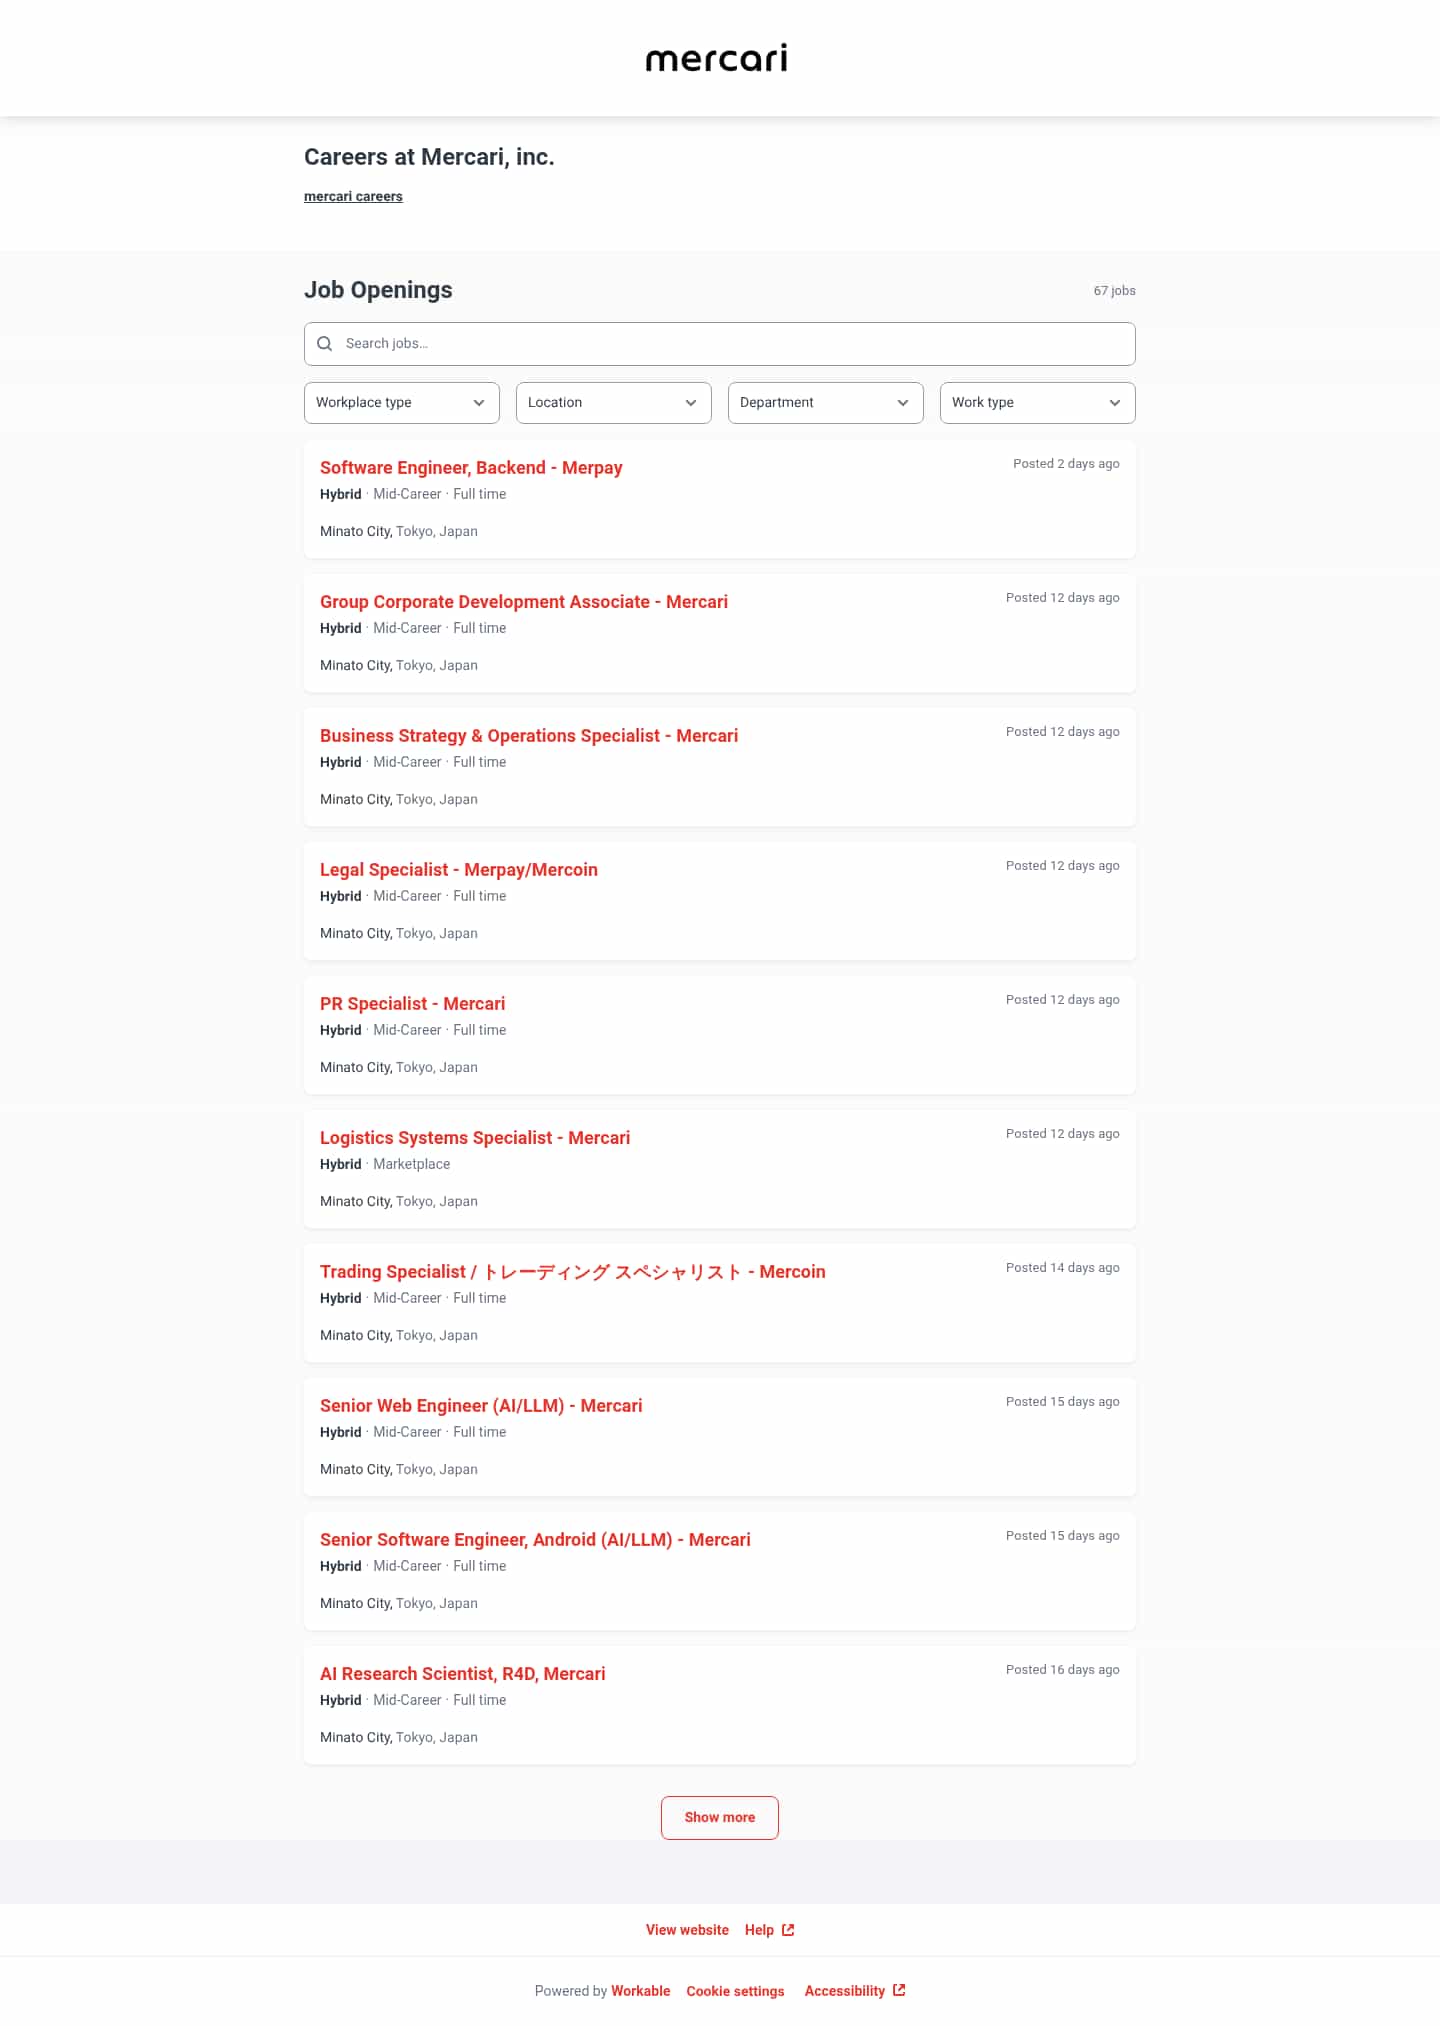The width and height of the screenshot is (1440, 2026).
Task: Expand the Department filter dropdown
Action: (826, 403)
